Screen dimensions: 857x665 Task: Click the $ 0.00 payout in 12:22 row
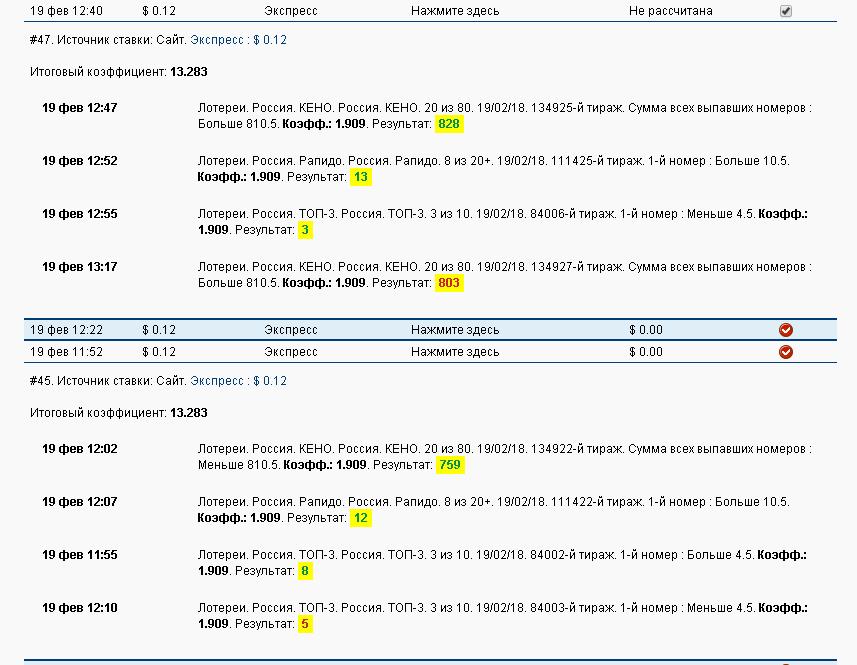tap(645, 330)
